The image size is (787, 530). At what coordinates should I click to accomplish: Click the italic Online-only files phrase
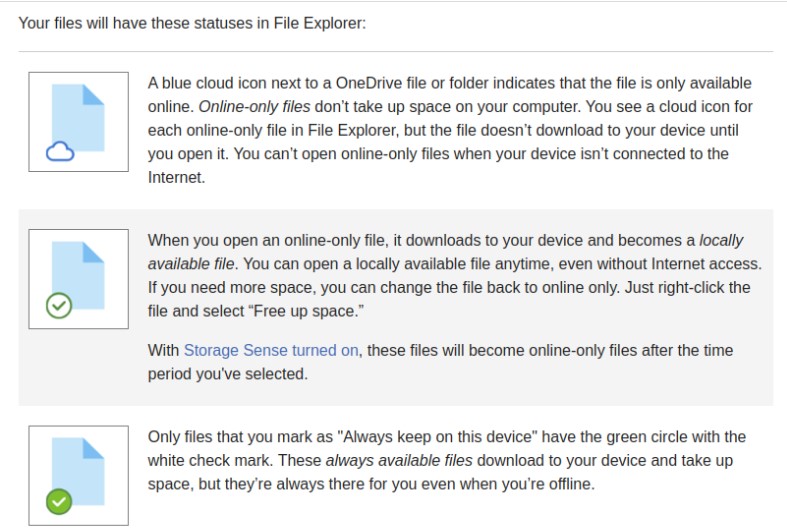pos(254,106)
